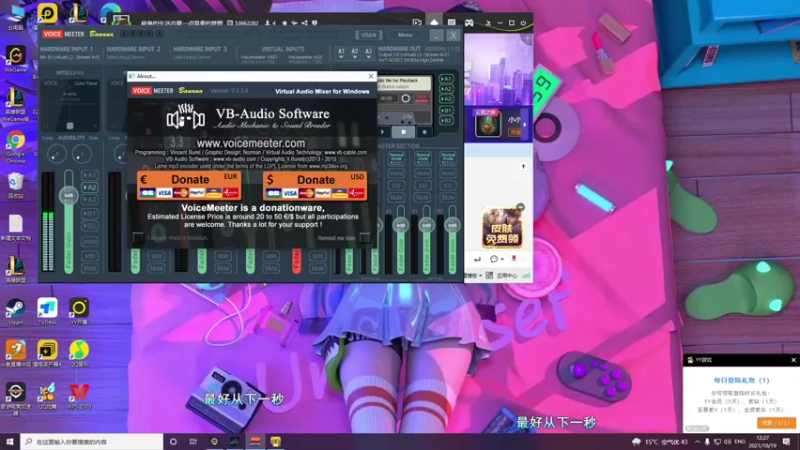Toggle A3 bus on Hardware Input 1 strip

pos(90,199)
